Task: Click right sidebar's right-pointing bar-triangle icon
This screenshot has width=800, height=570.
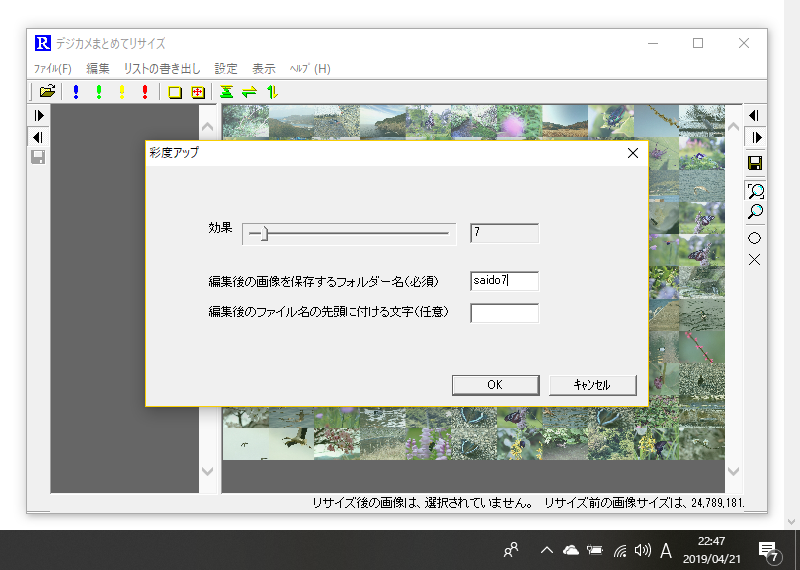Action: (756, 137)
